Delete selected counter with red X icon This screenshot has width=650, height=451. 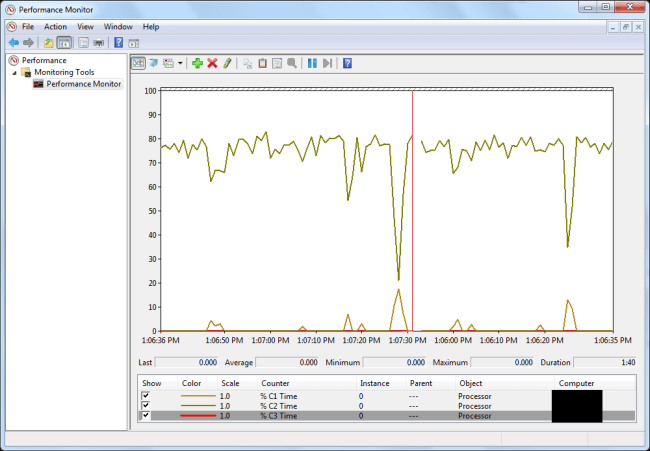point(212,63)
